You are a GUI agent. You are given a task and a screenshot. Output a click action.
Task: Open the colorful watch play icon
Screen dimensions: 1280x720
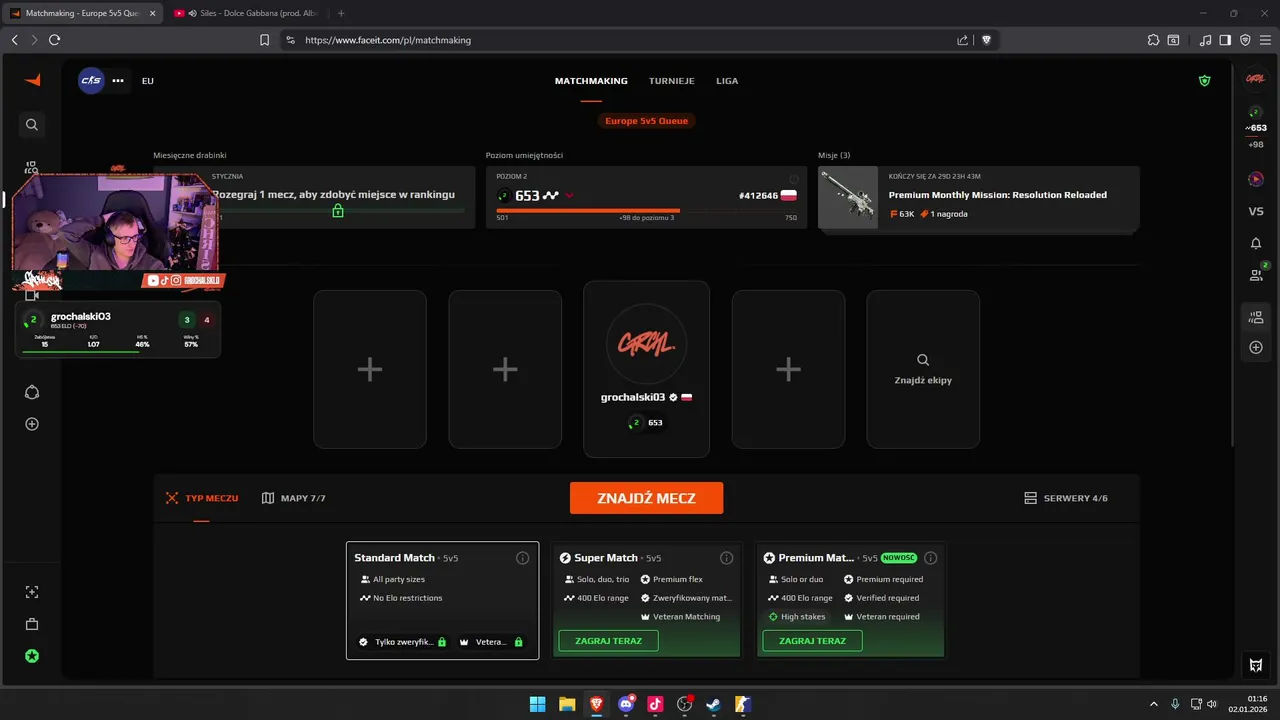1255,179
